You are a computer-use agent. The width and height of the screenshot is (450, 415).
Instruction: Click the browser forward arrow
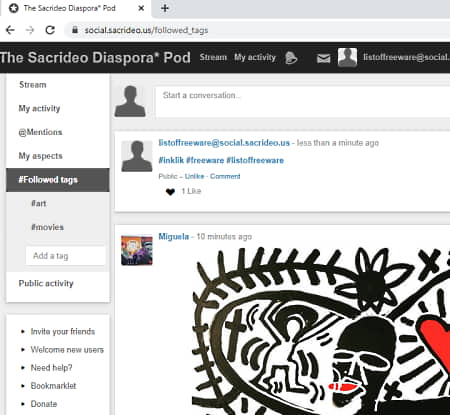point(30,30)
